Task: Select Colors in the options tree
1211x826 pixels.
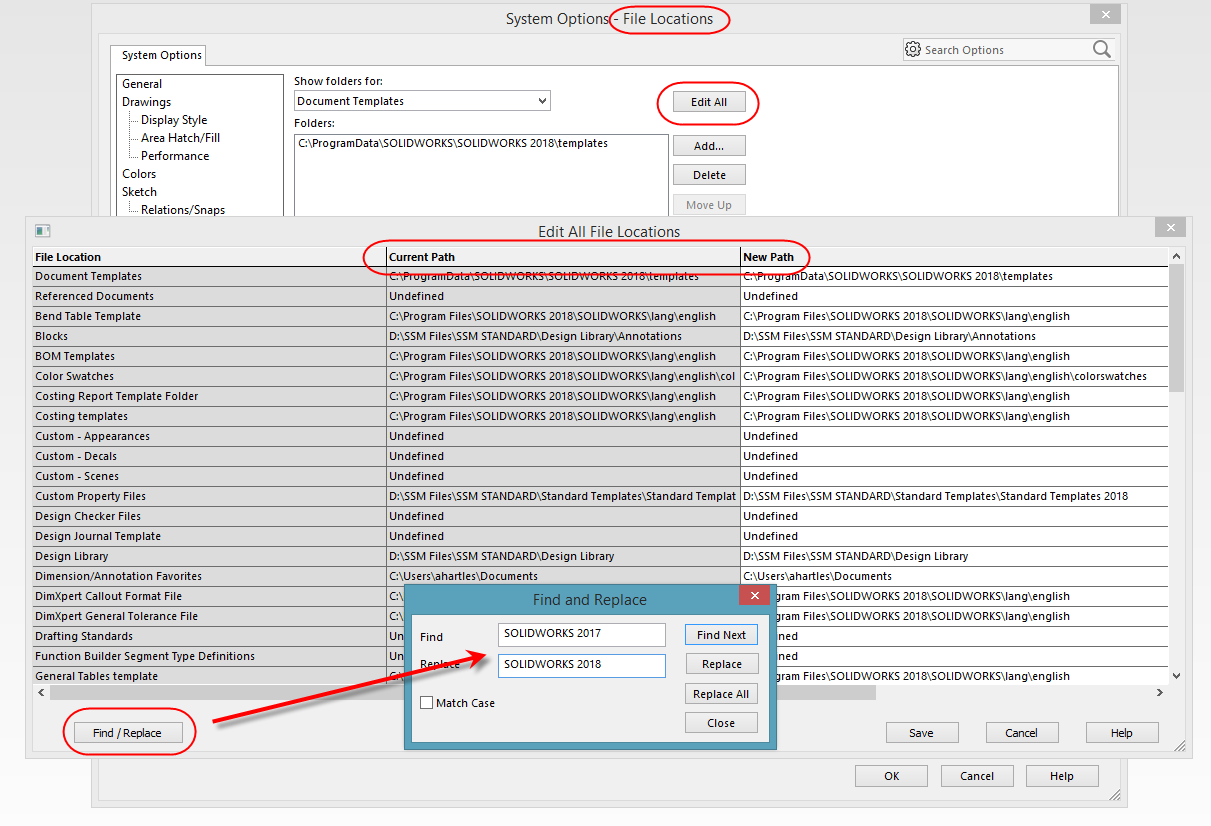Action: pos(139,174)
